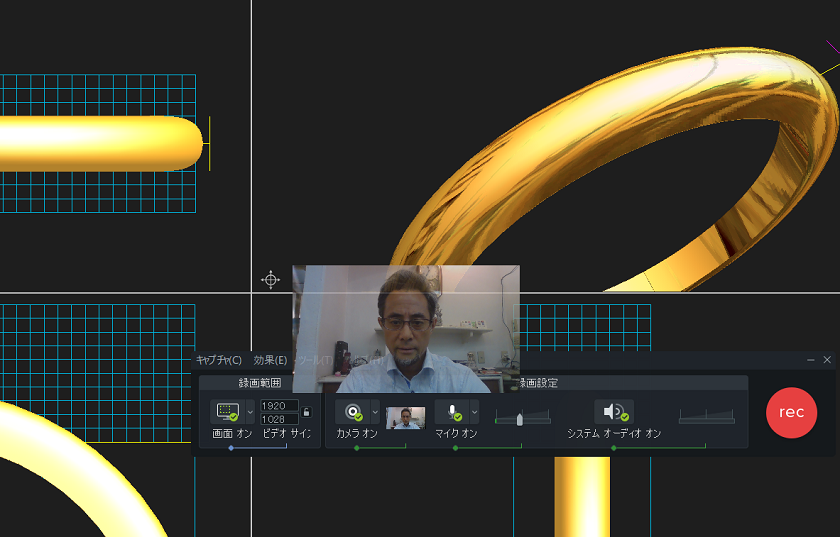Open the 効果(E) menu

click(x=270, y=360)
